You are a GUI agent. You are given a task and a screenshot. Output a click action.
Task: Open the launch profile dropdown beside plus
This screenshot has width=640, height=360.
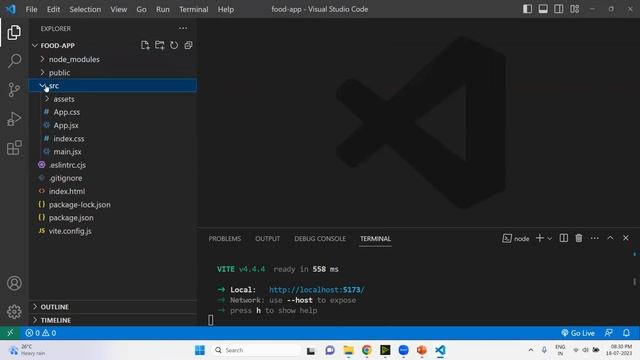[x=550, y=238]
